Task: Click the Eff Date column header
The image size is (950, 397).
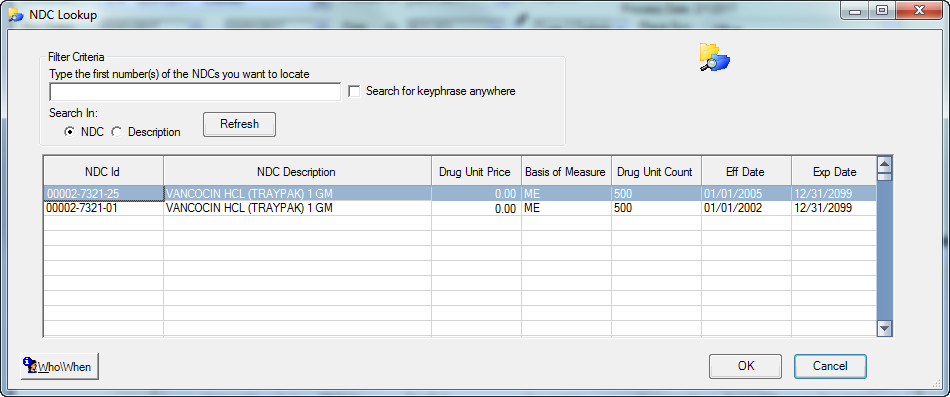Action: pyautogui.click(x=746, y=172)
